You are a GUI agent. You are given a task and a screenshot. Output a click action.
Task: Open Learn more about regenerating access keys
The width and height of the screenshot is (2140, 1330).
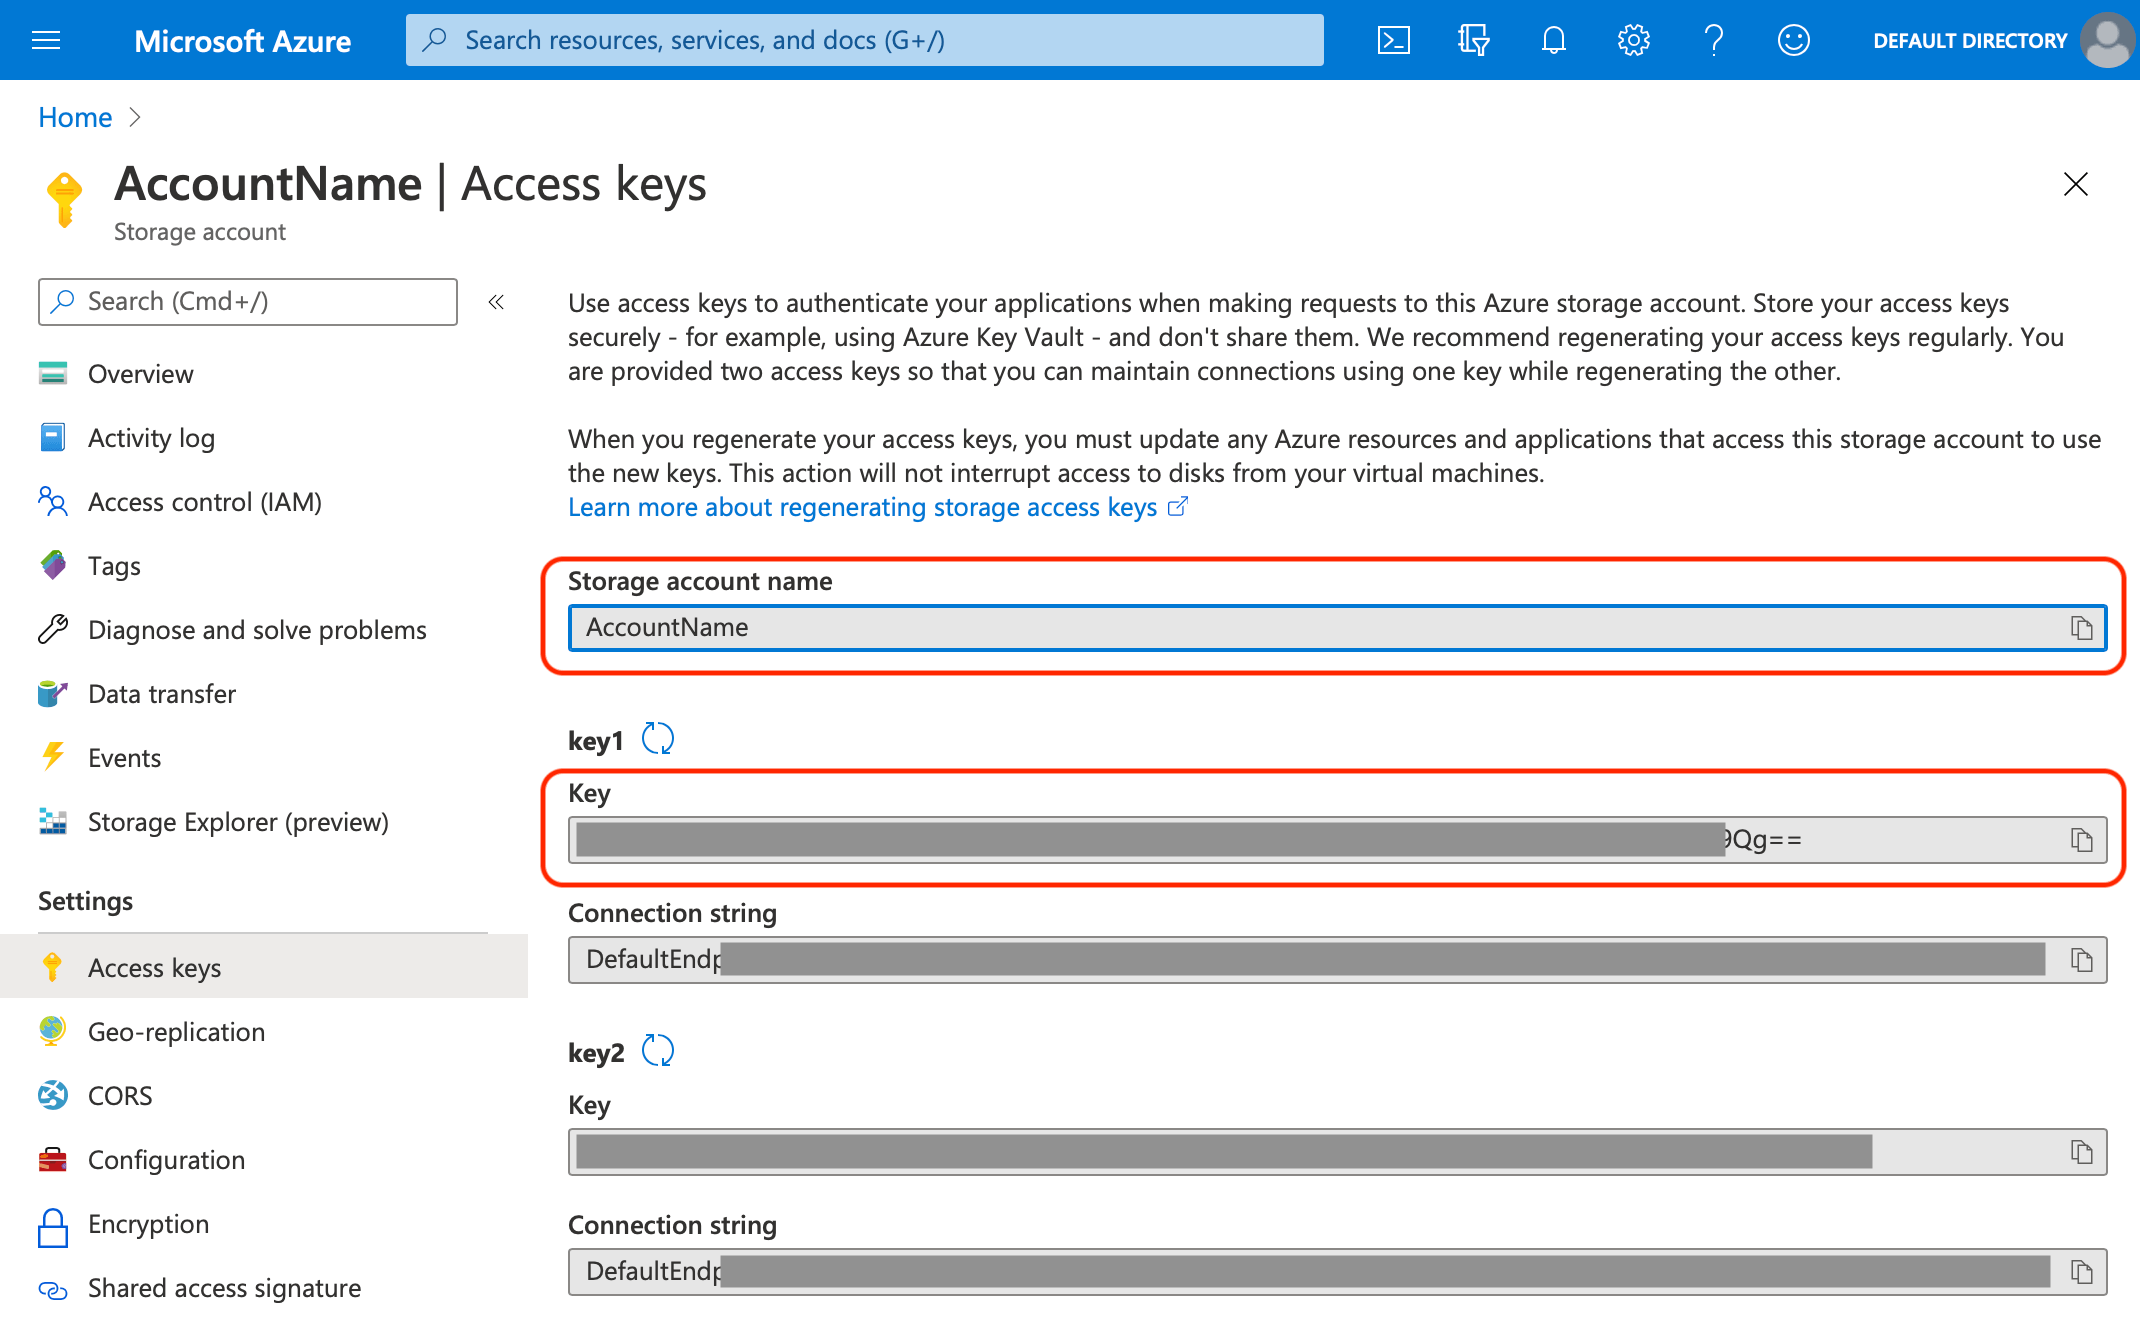click(862, 507)
